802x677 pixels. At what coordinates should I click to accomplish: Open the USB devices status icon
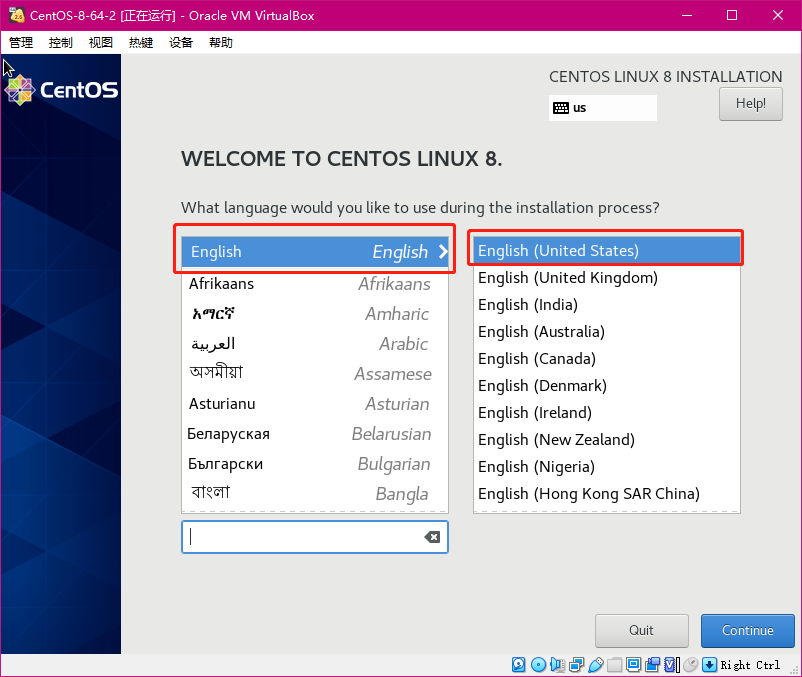tap(596, 665)
